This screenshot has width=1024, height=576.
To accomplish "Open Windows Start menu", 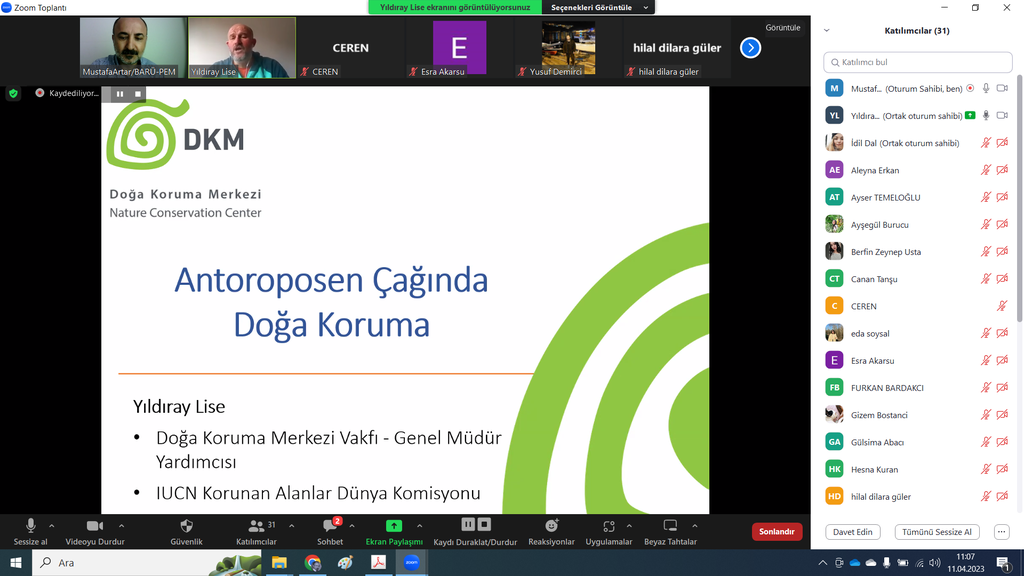I will 16,562.
